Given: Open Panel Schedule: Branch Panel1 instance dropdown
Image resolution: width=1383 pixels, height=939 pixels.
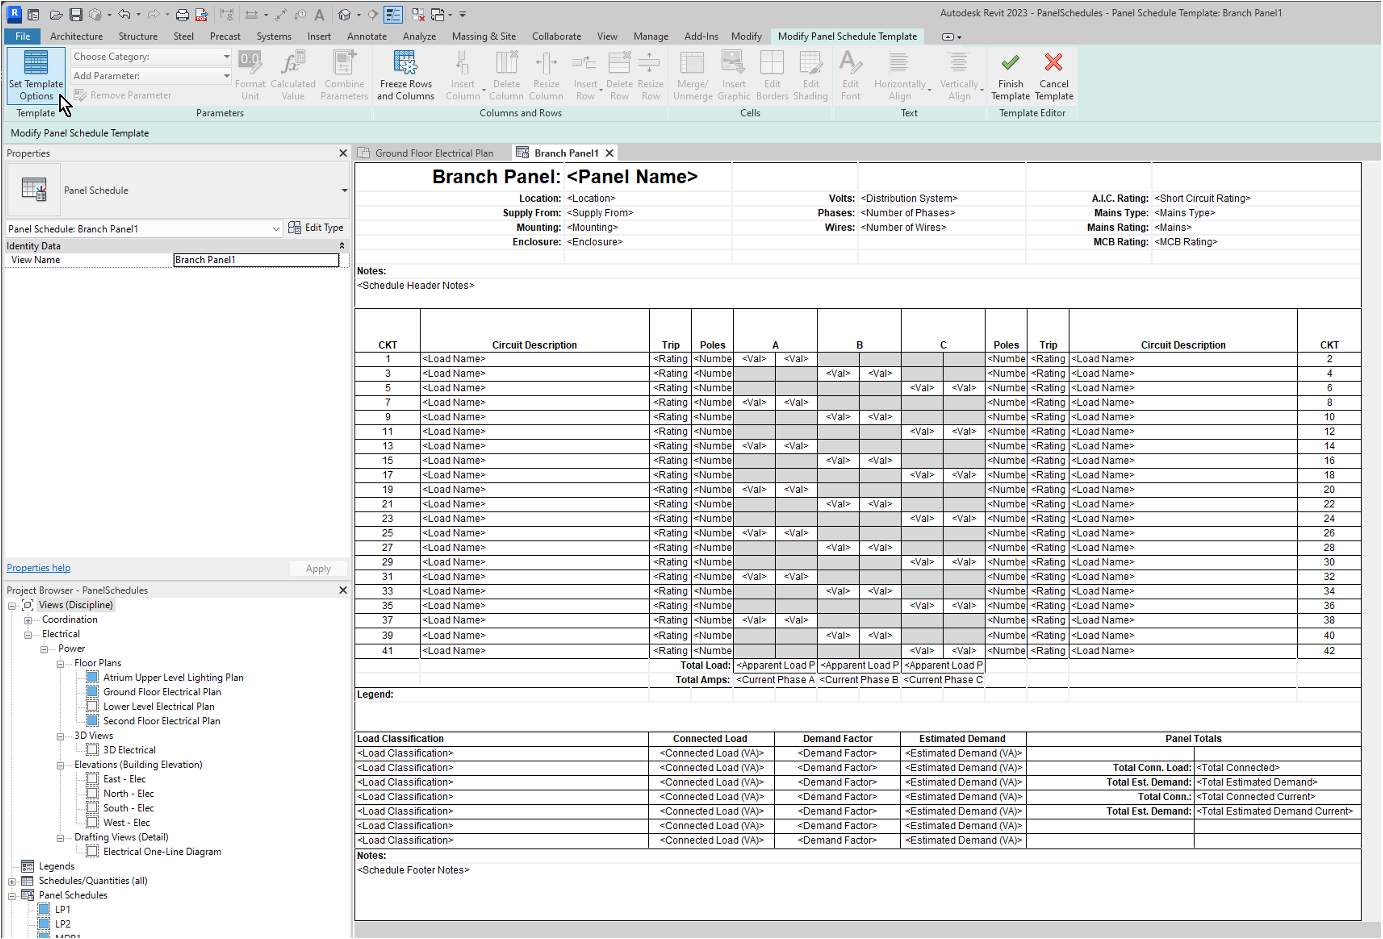Looking at the screenshot, I should tap(276, 229).
